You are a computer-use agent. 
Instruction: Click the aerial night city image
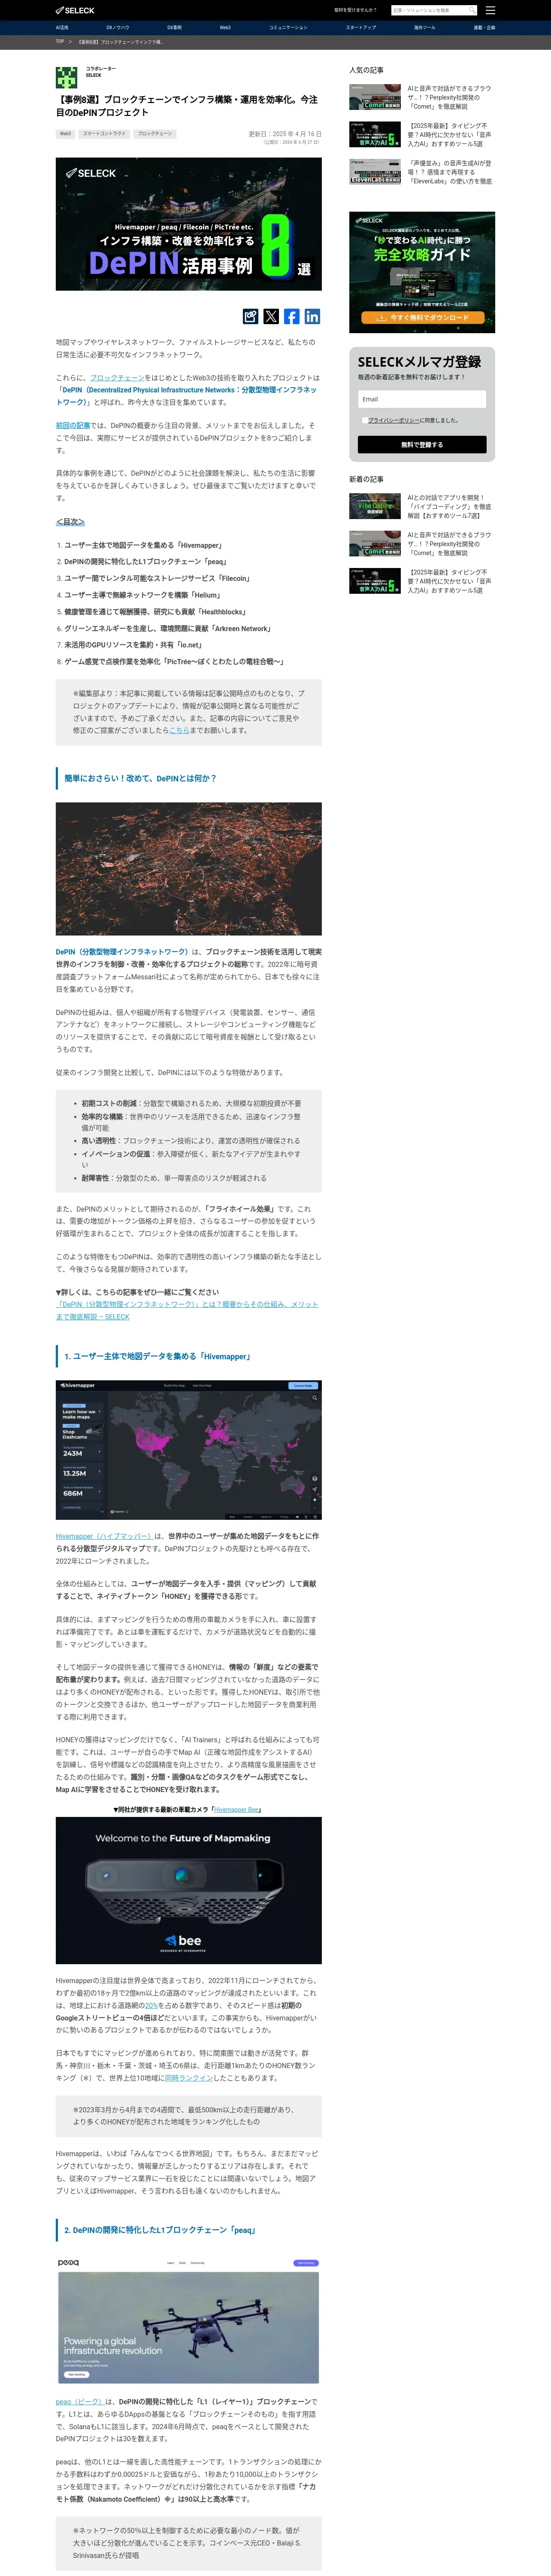click(189, 869)
